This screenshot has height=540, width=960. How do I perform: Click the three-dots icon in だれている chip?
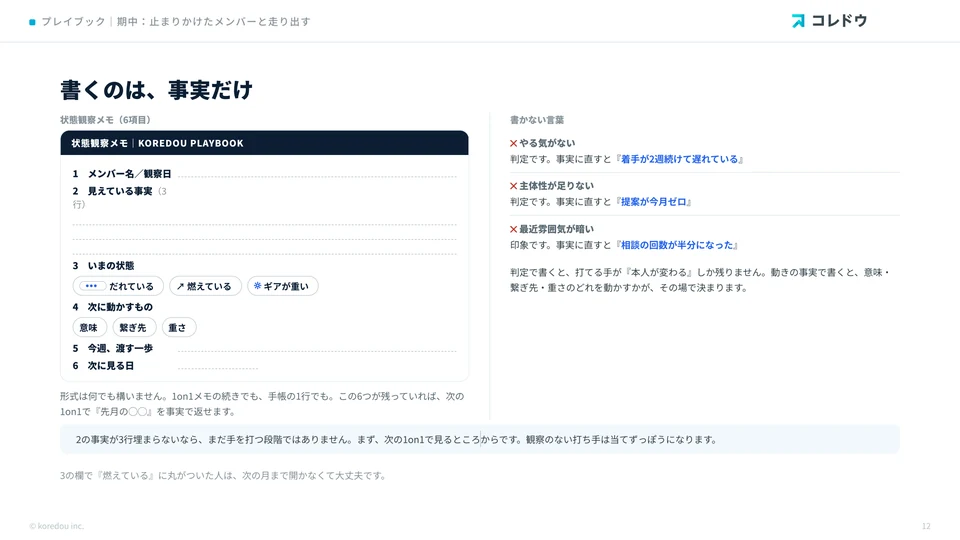click(91, 286)
